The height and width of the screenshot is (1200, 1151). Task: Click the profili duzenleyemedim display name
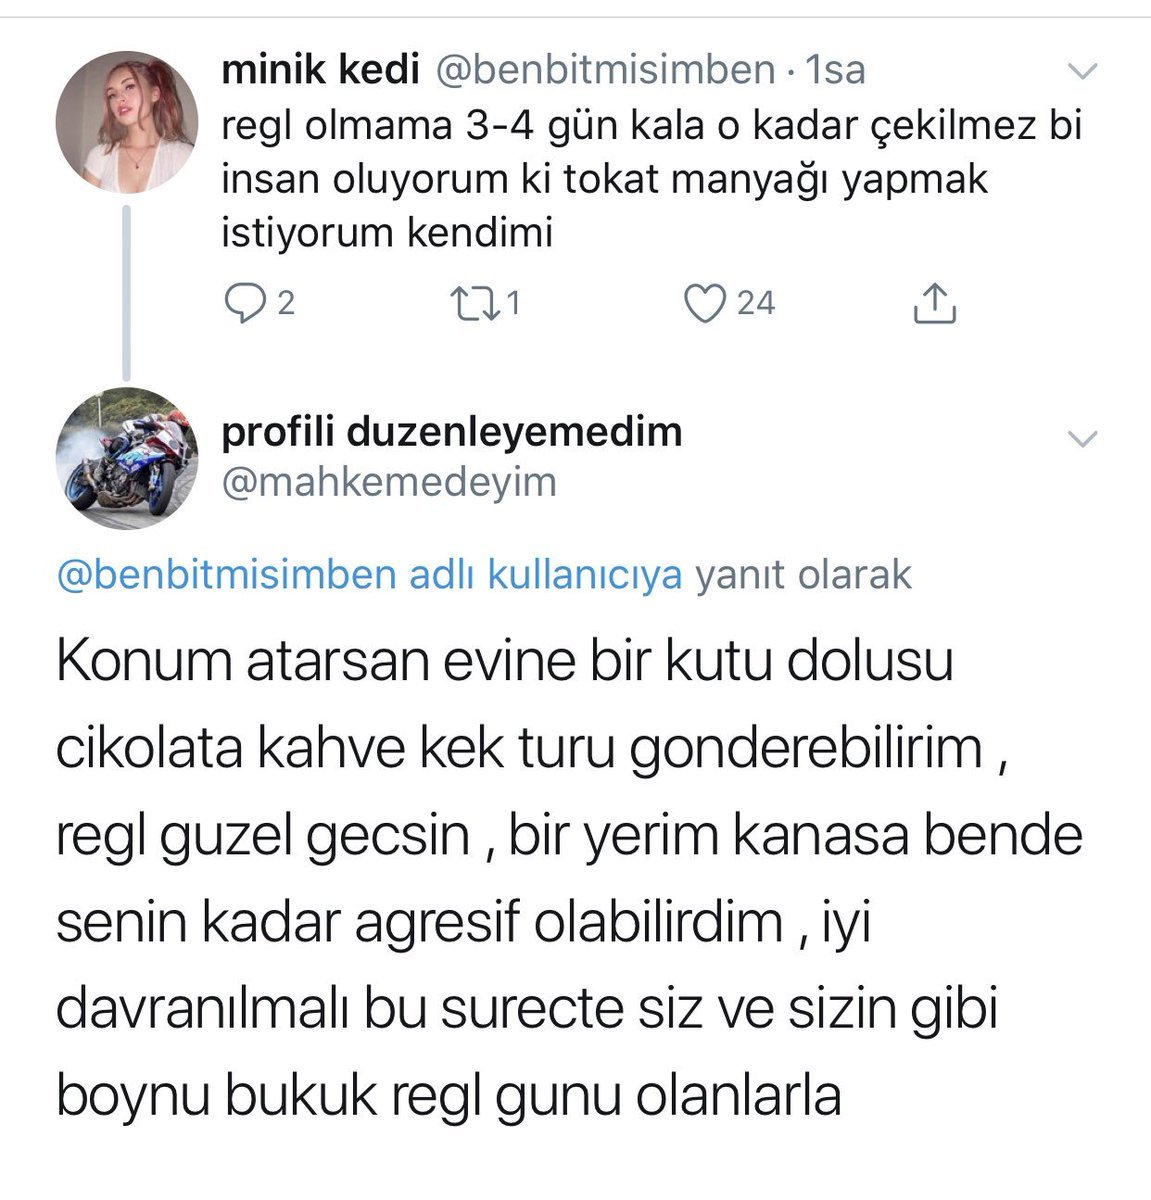coord(451,432)
